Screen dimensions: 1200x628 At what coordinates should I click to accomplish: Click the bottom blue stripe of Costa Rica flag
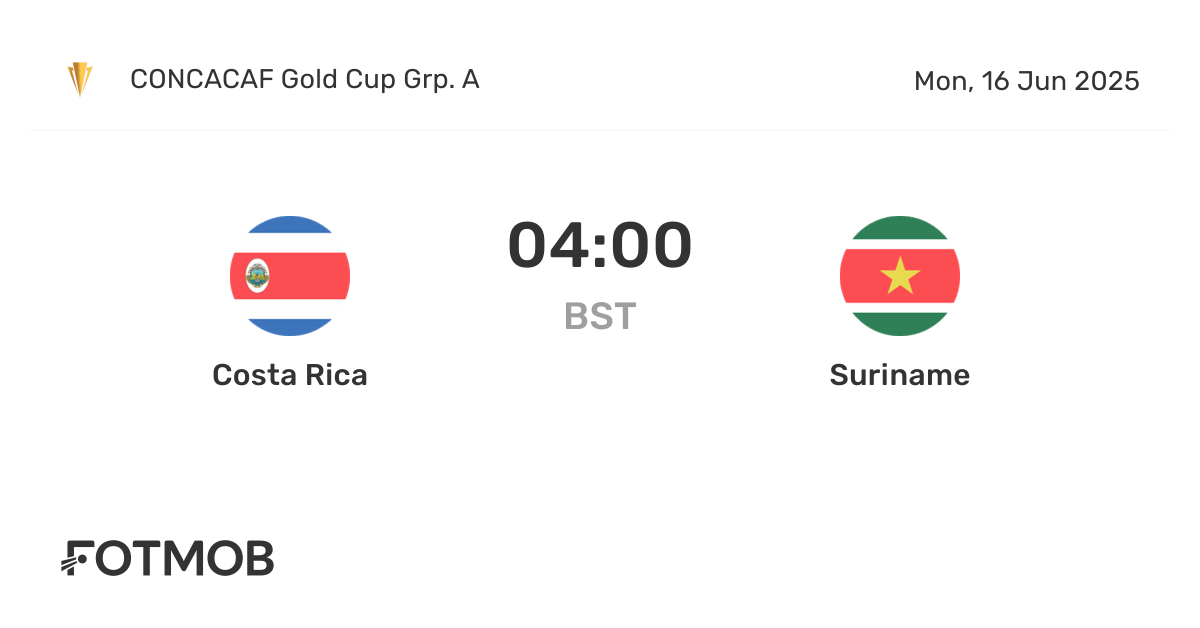point(290,325)
